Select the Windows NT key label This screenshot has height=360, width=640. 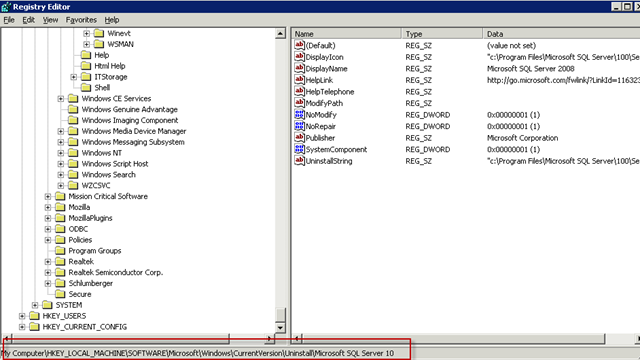click(x=102, y=153)
